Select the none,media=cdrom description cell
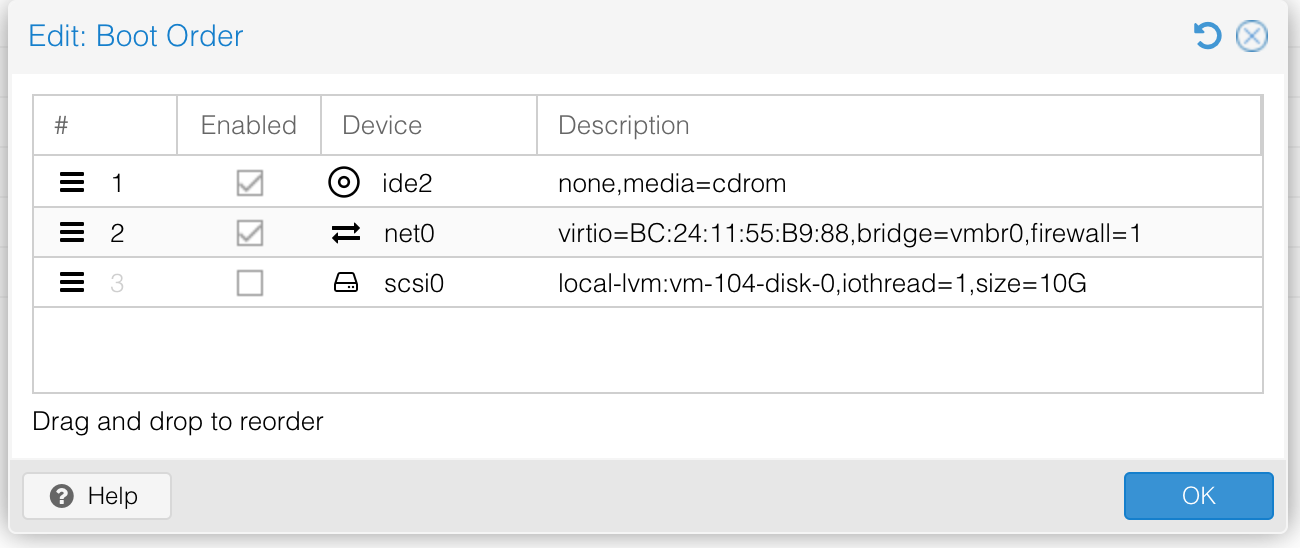Image resolution: width=1300 pixels, height=548 pixels. tap(672, 183)
